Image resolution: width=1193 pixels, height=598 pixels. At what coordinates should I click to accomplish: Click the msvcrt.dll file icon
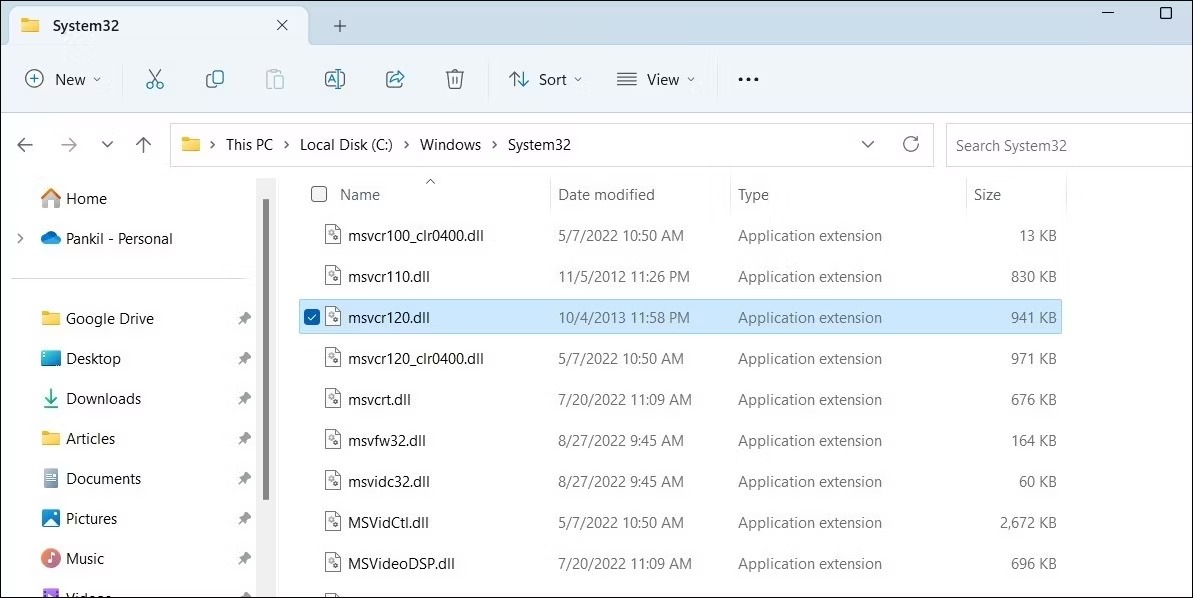point(333,399)
